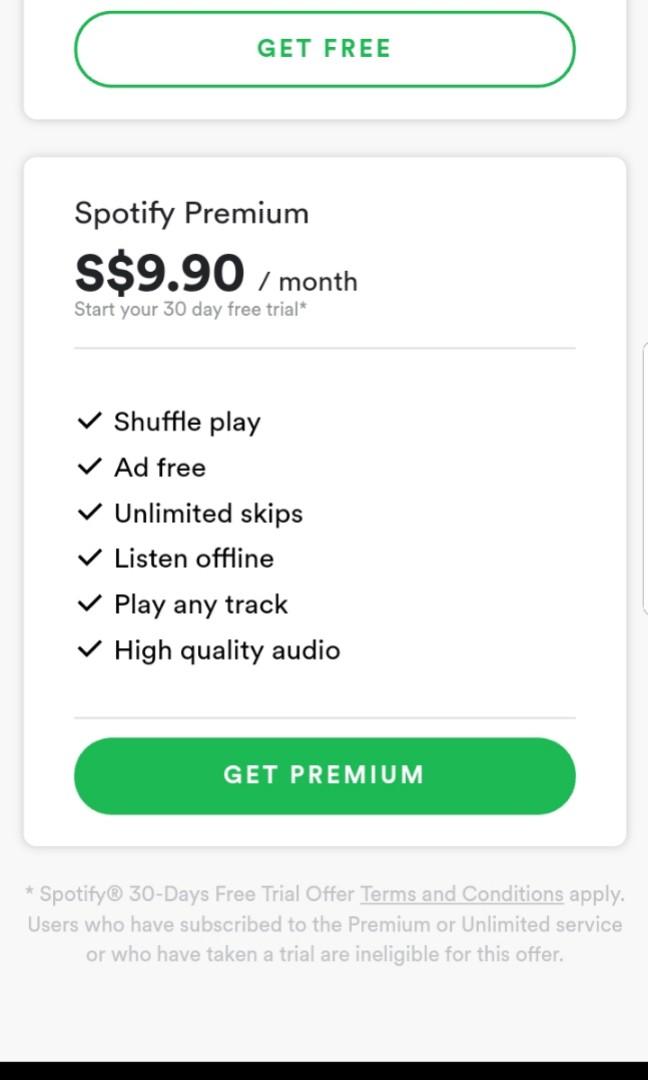Tap the Start your 30 day free trial text

[x=190, y=309]
